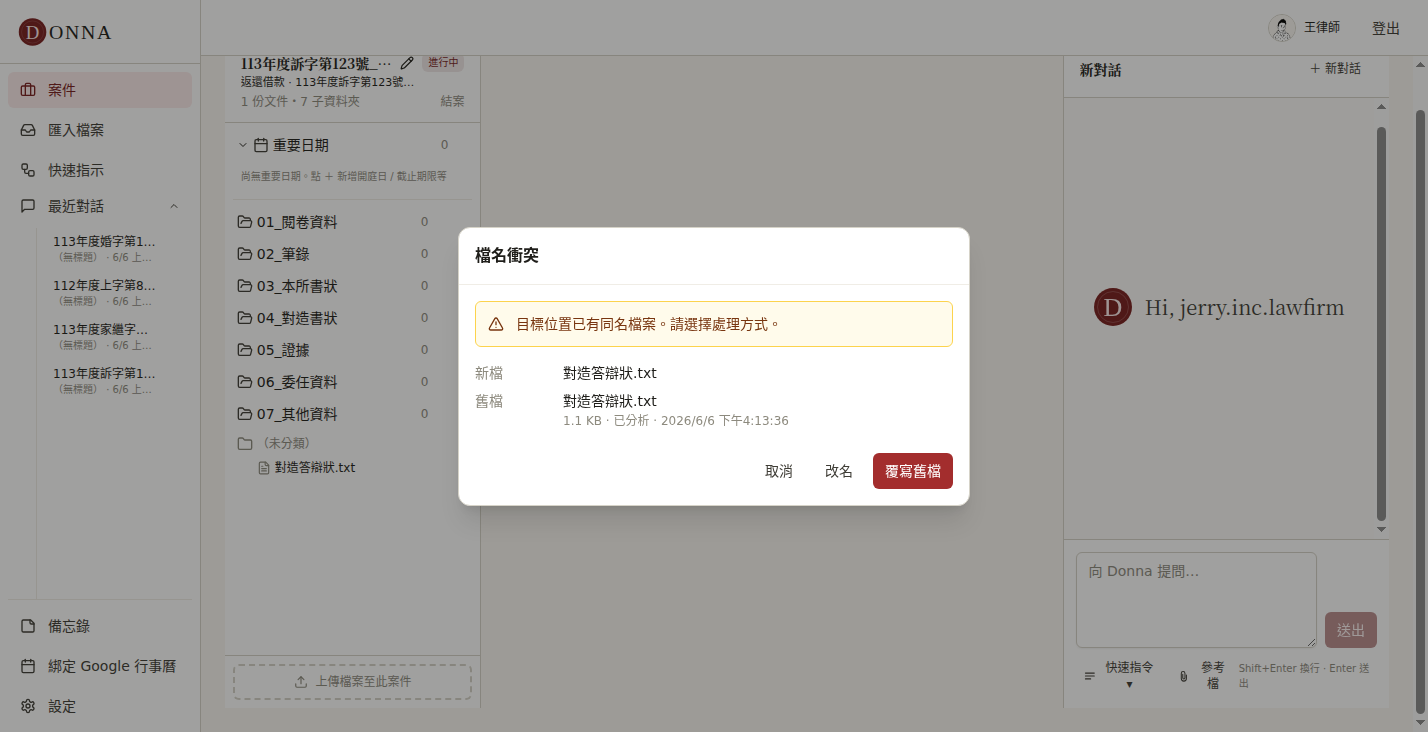
Task: Open the 快速指令 dropdown
Action: (x=1120, y=675)
